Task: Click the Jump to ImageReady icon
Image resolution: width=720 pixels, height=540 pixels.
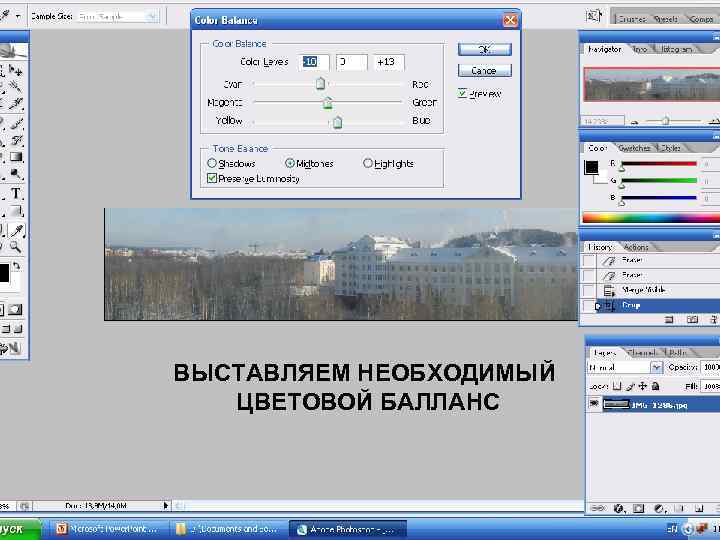Action: pyautogui.click(x=10, y=348)
